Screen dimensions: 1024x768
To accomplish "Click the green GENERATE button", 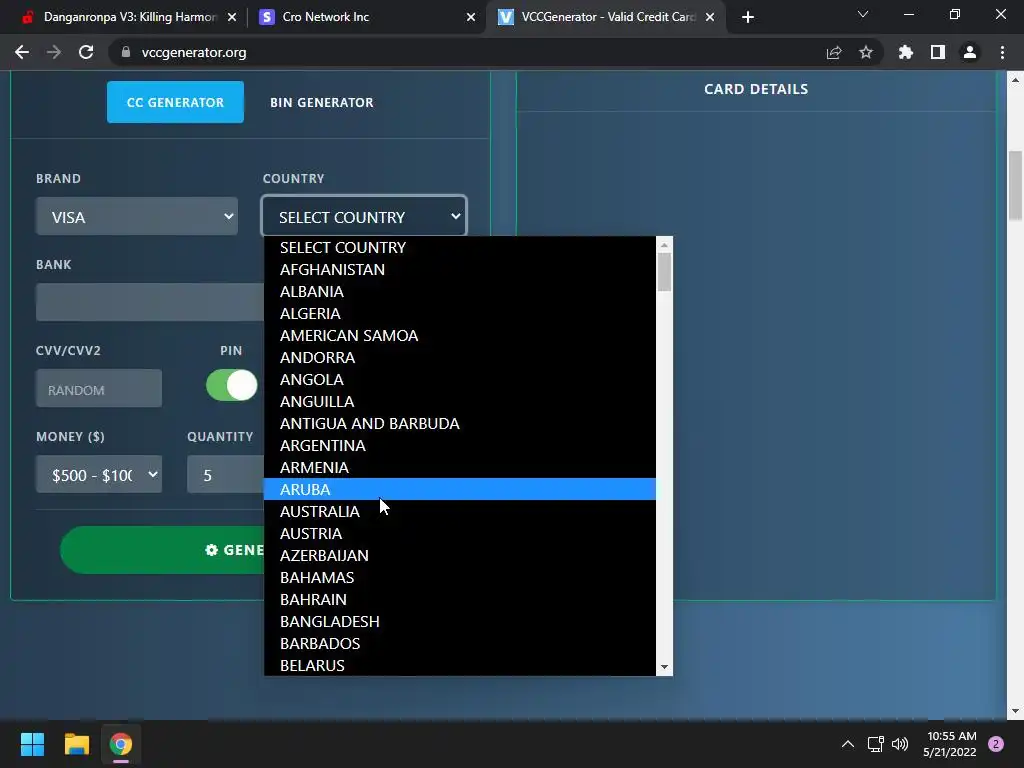I will tap(162, 550).
